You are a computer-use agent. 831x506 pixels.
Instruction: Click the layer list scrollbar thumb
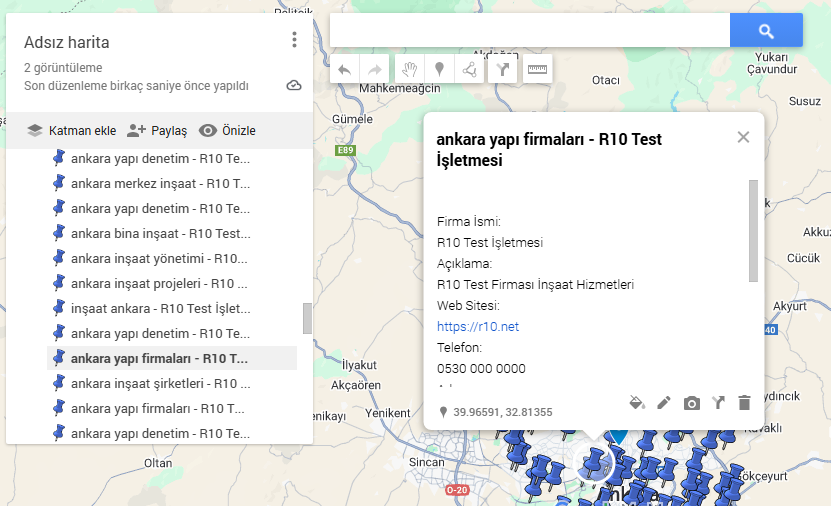point(307,318)
